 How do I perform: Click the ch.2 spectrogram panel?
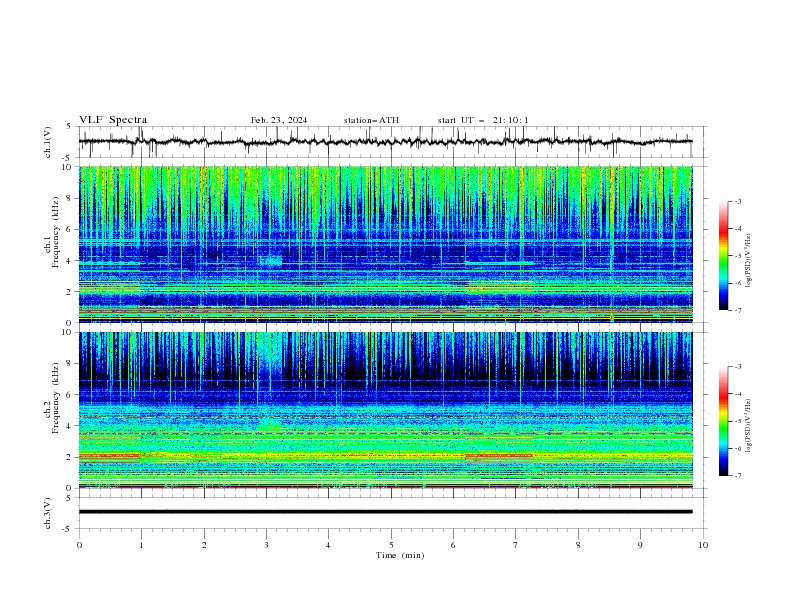click(386, 410)
